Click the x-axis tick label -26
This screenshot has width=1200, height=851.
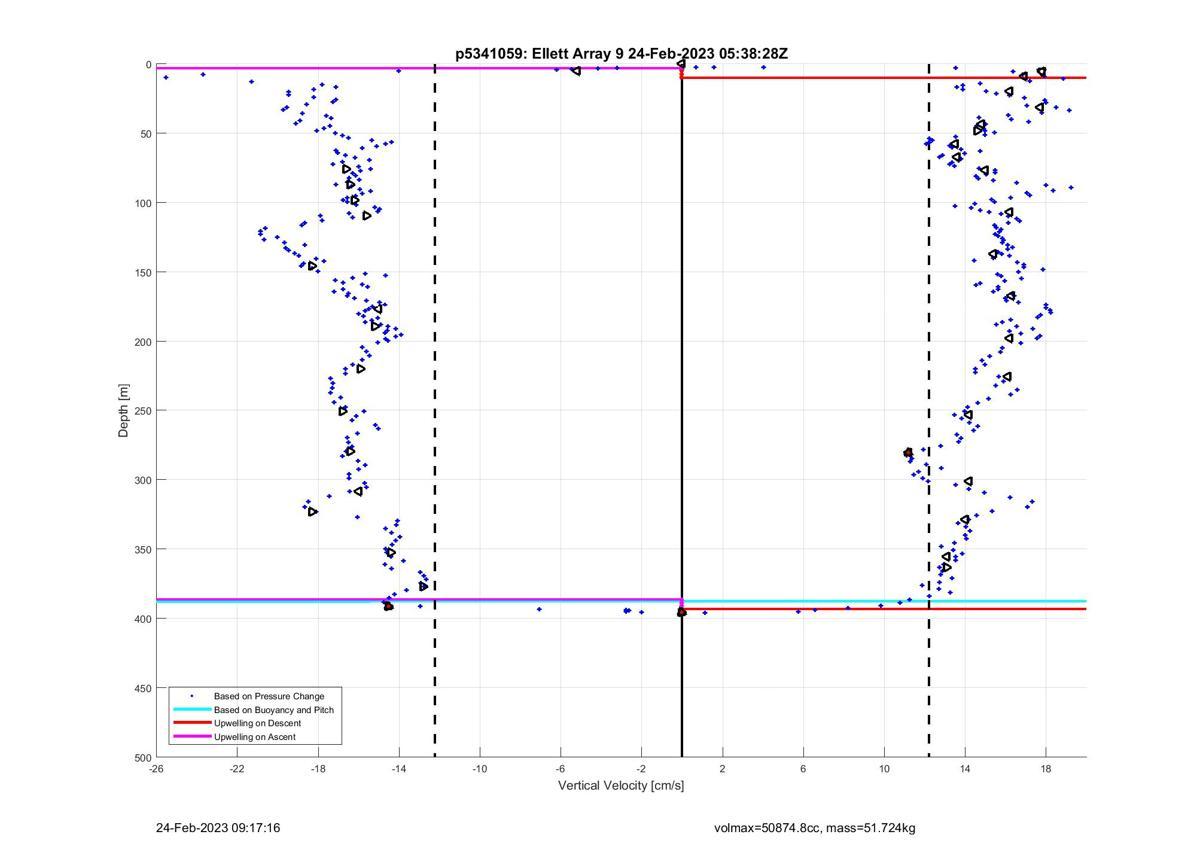point(156,769)
